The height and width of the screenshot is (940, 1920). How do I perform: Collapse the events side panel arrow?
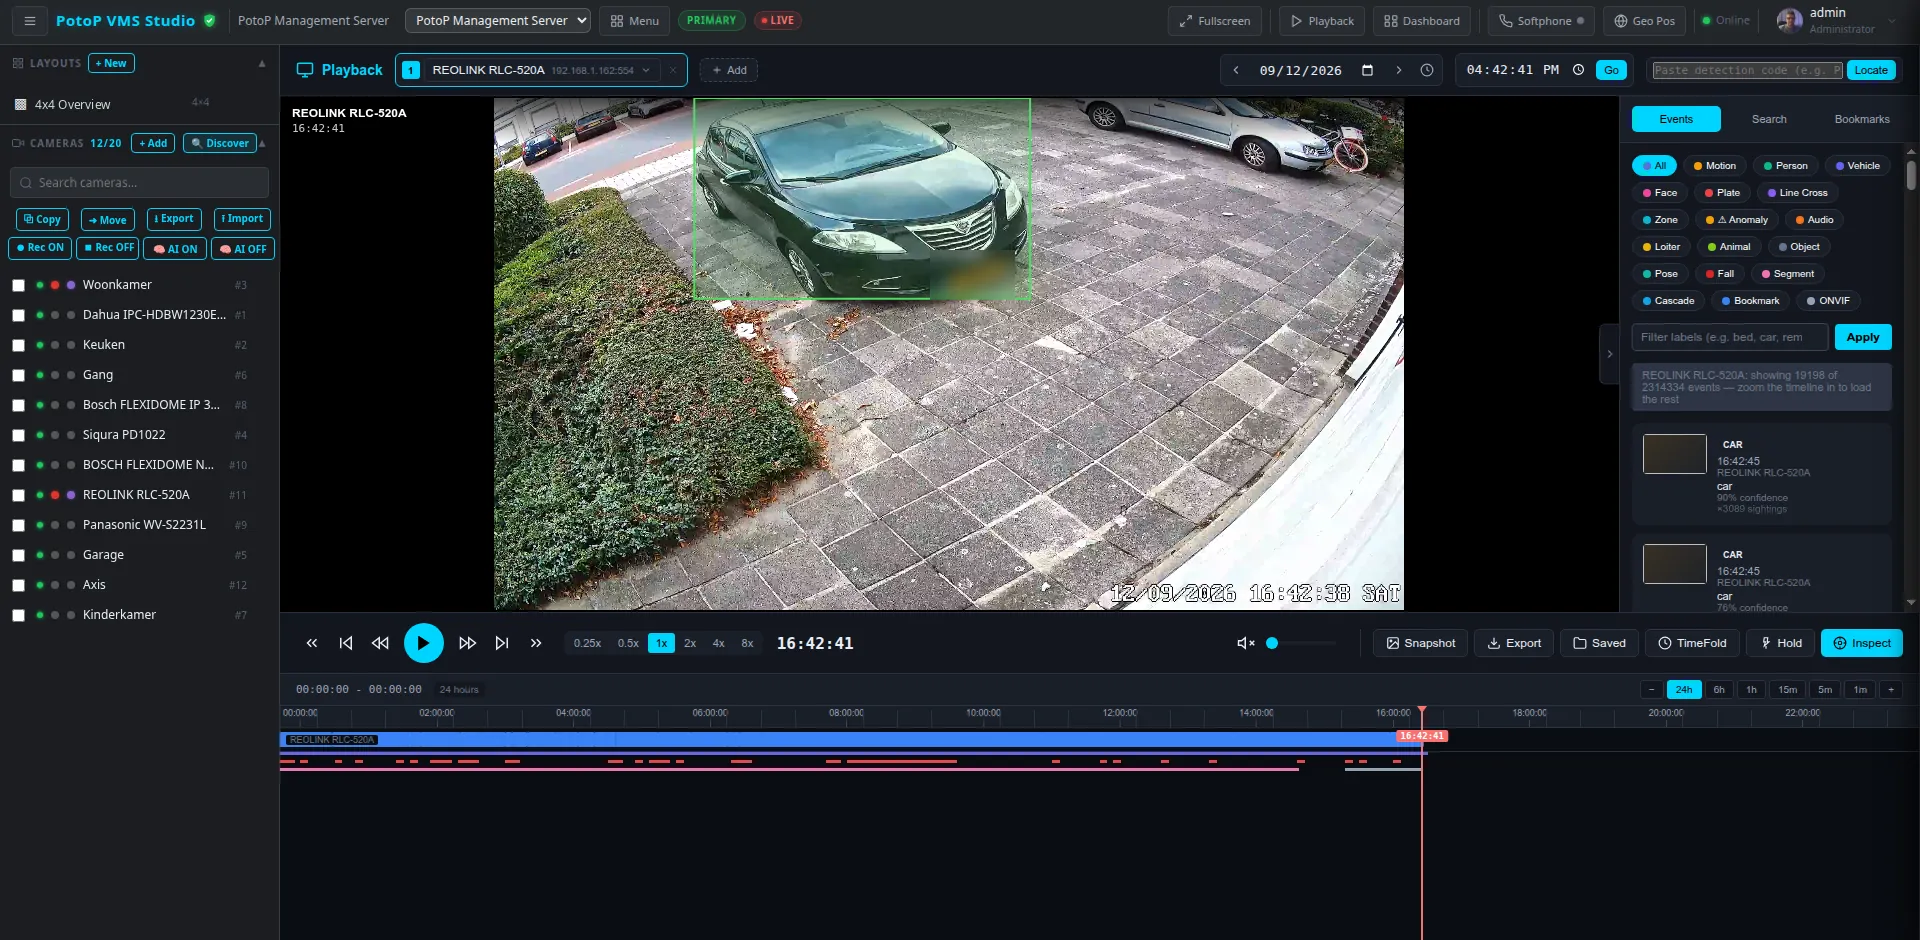coord(1609,354)
